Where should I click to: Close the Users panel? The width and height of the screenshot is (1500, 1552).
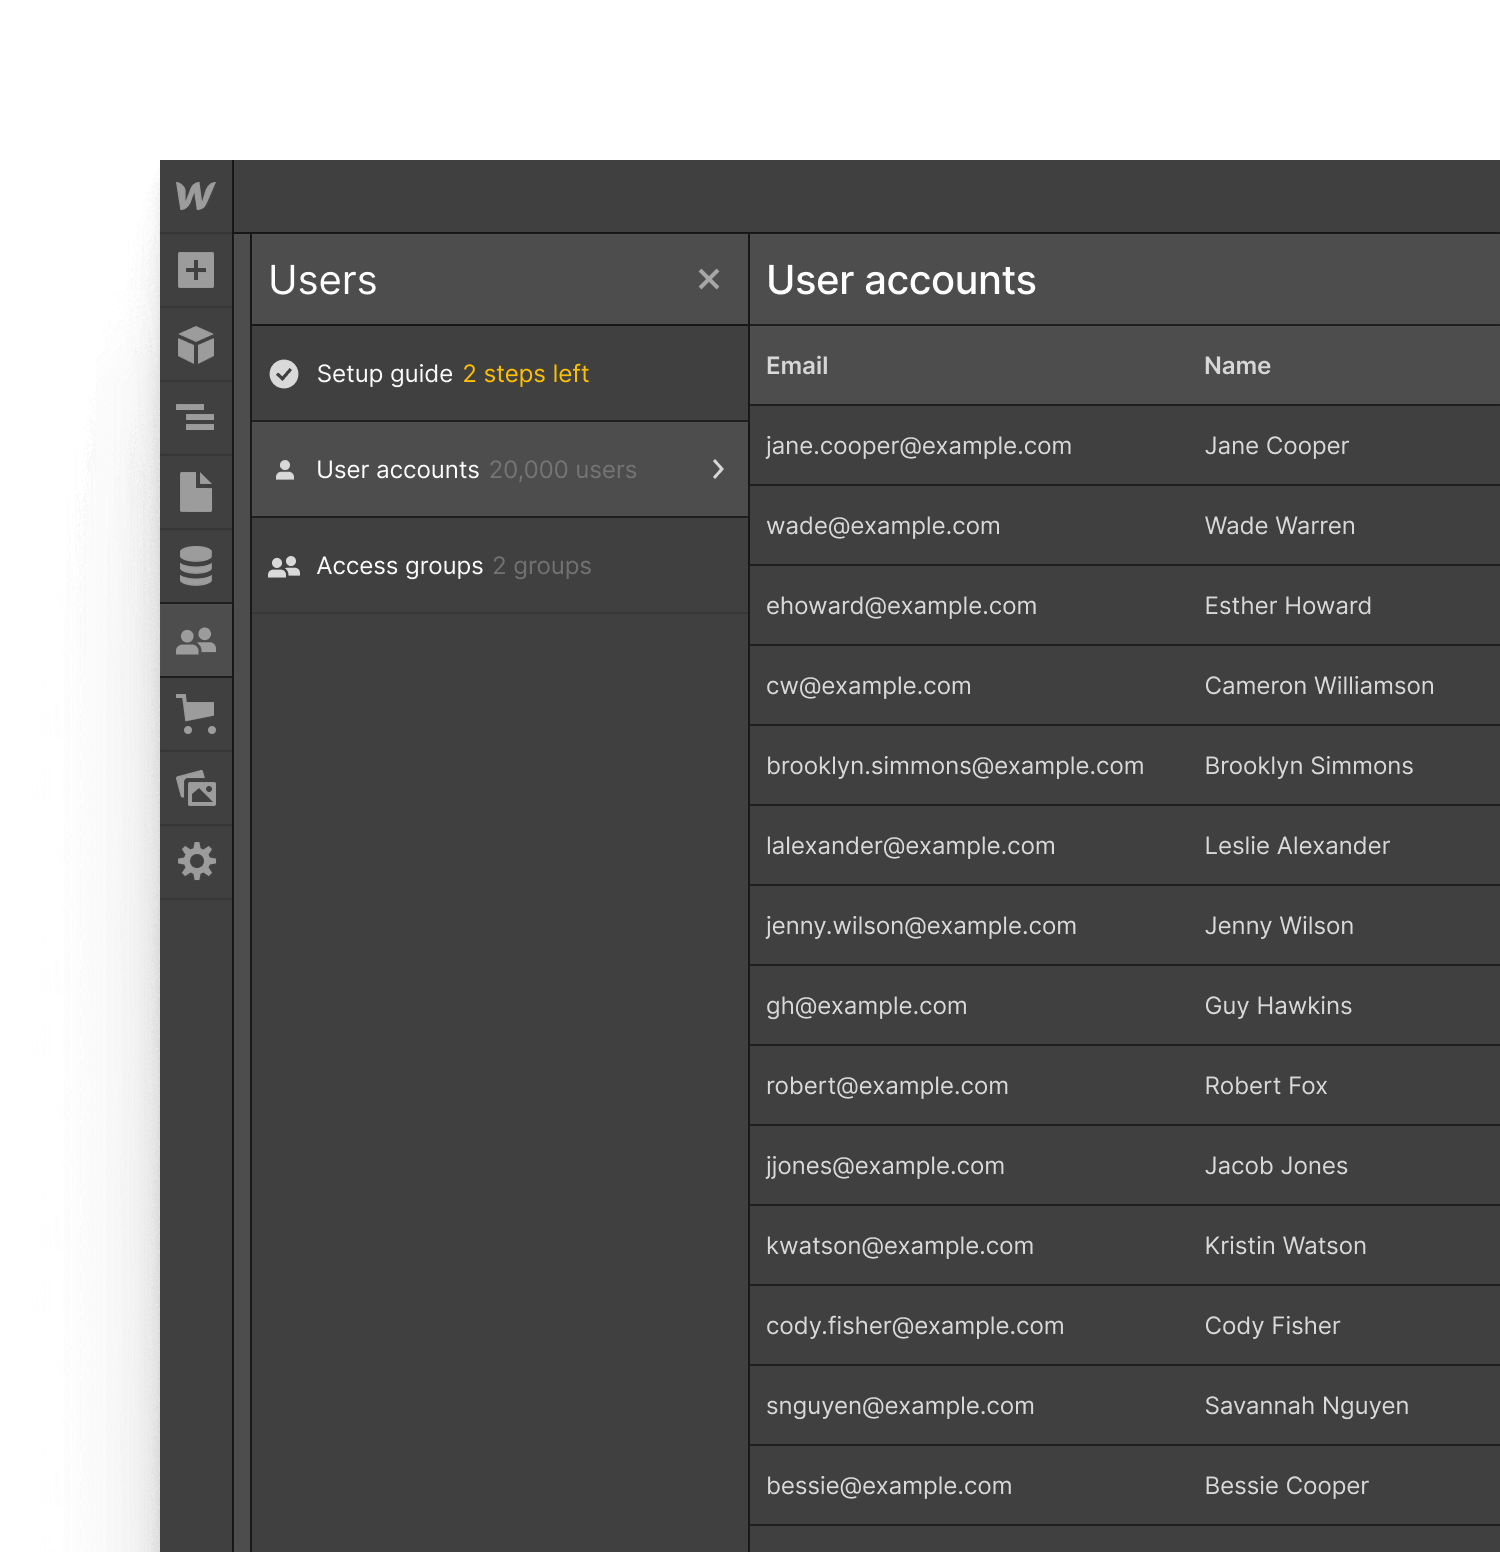tap(709, 279)
